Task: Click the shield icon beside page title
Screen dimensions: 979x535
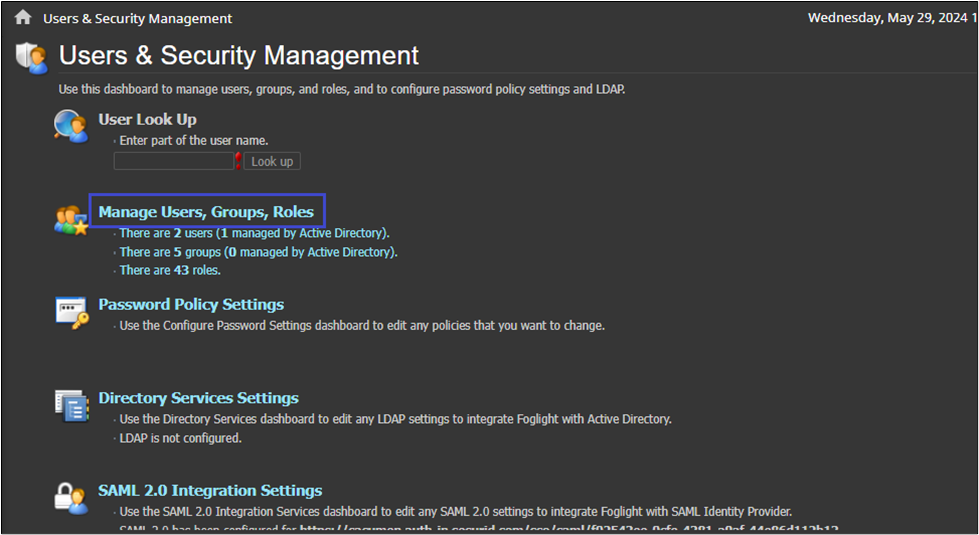Action: tap(32, 58)
